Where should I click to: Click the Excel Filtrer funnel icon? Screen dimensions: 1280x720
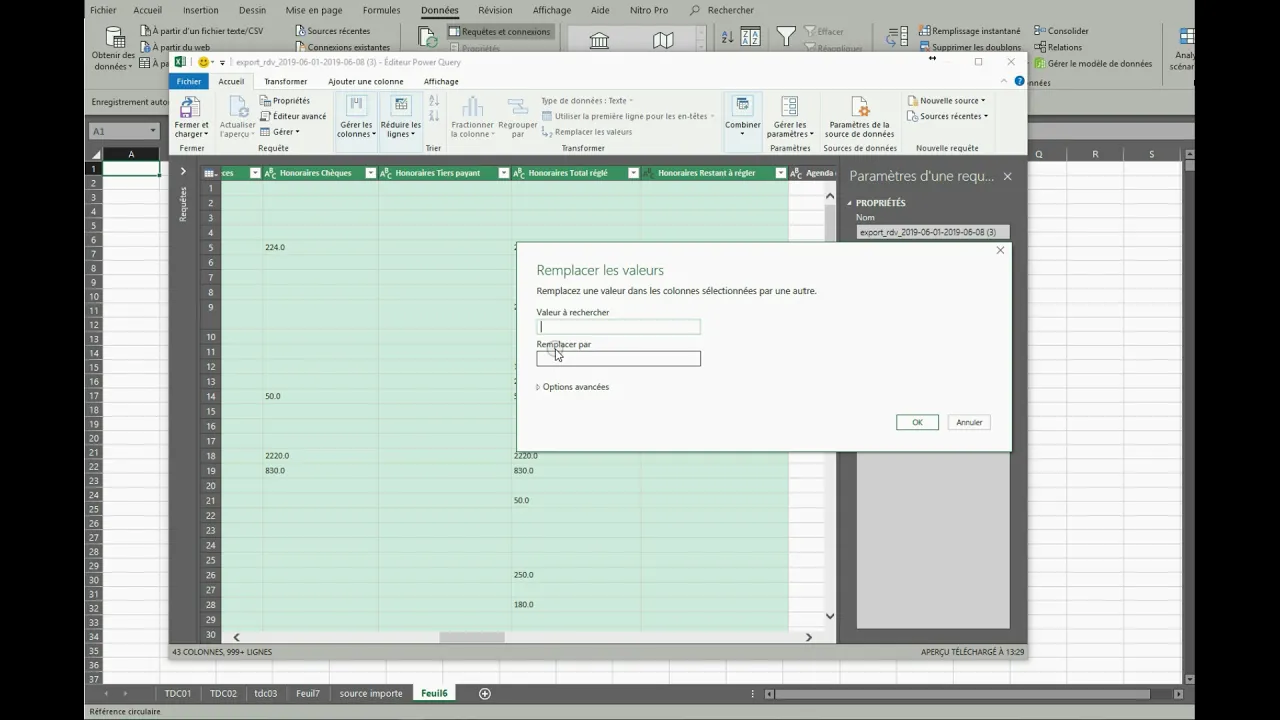(786, 38)
